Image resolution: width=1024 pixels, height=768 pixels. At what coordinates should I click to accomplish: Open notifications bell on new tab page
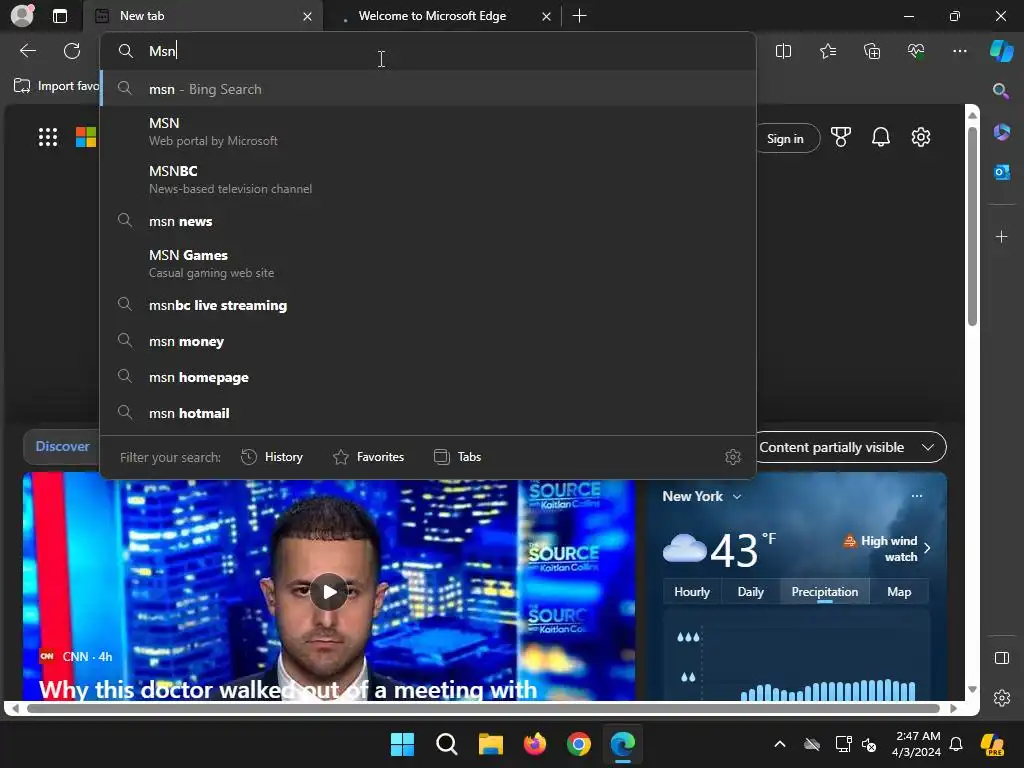point(880,137)
